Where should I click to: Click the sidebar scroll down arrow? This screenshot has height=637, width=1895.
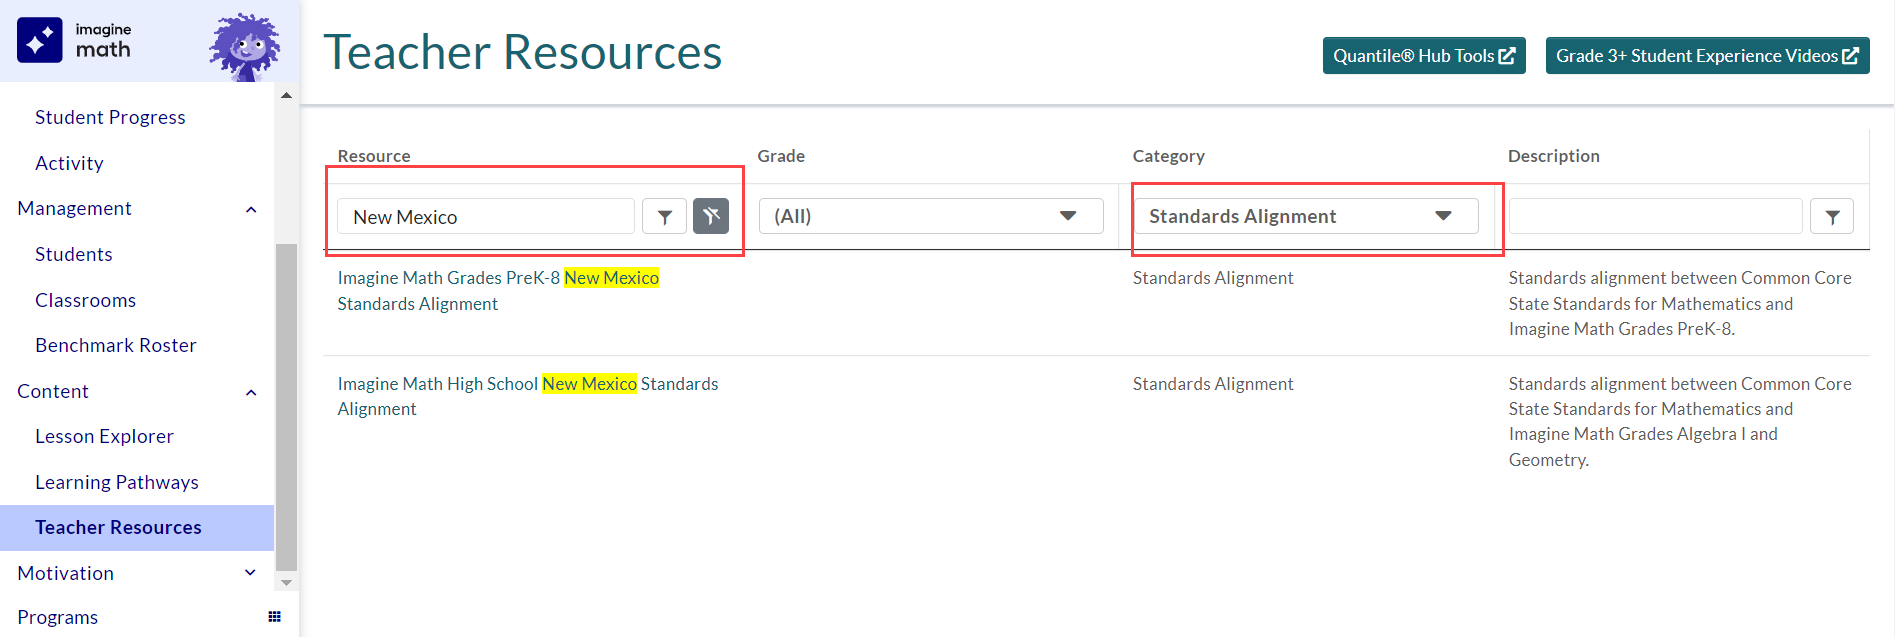287,582
